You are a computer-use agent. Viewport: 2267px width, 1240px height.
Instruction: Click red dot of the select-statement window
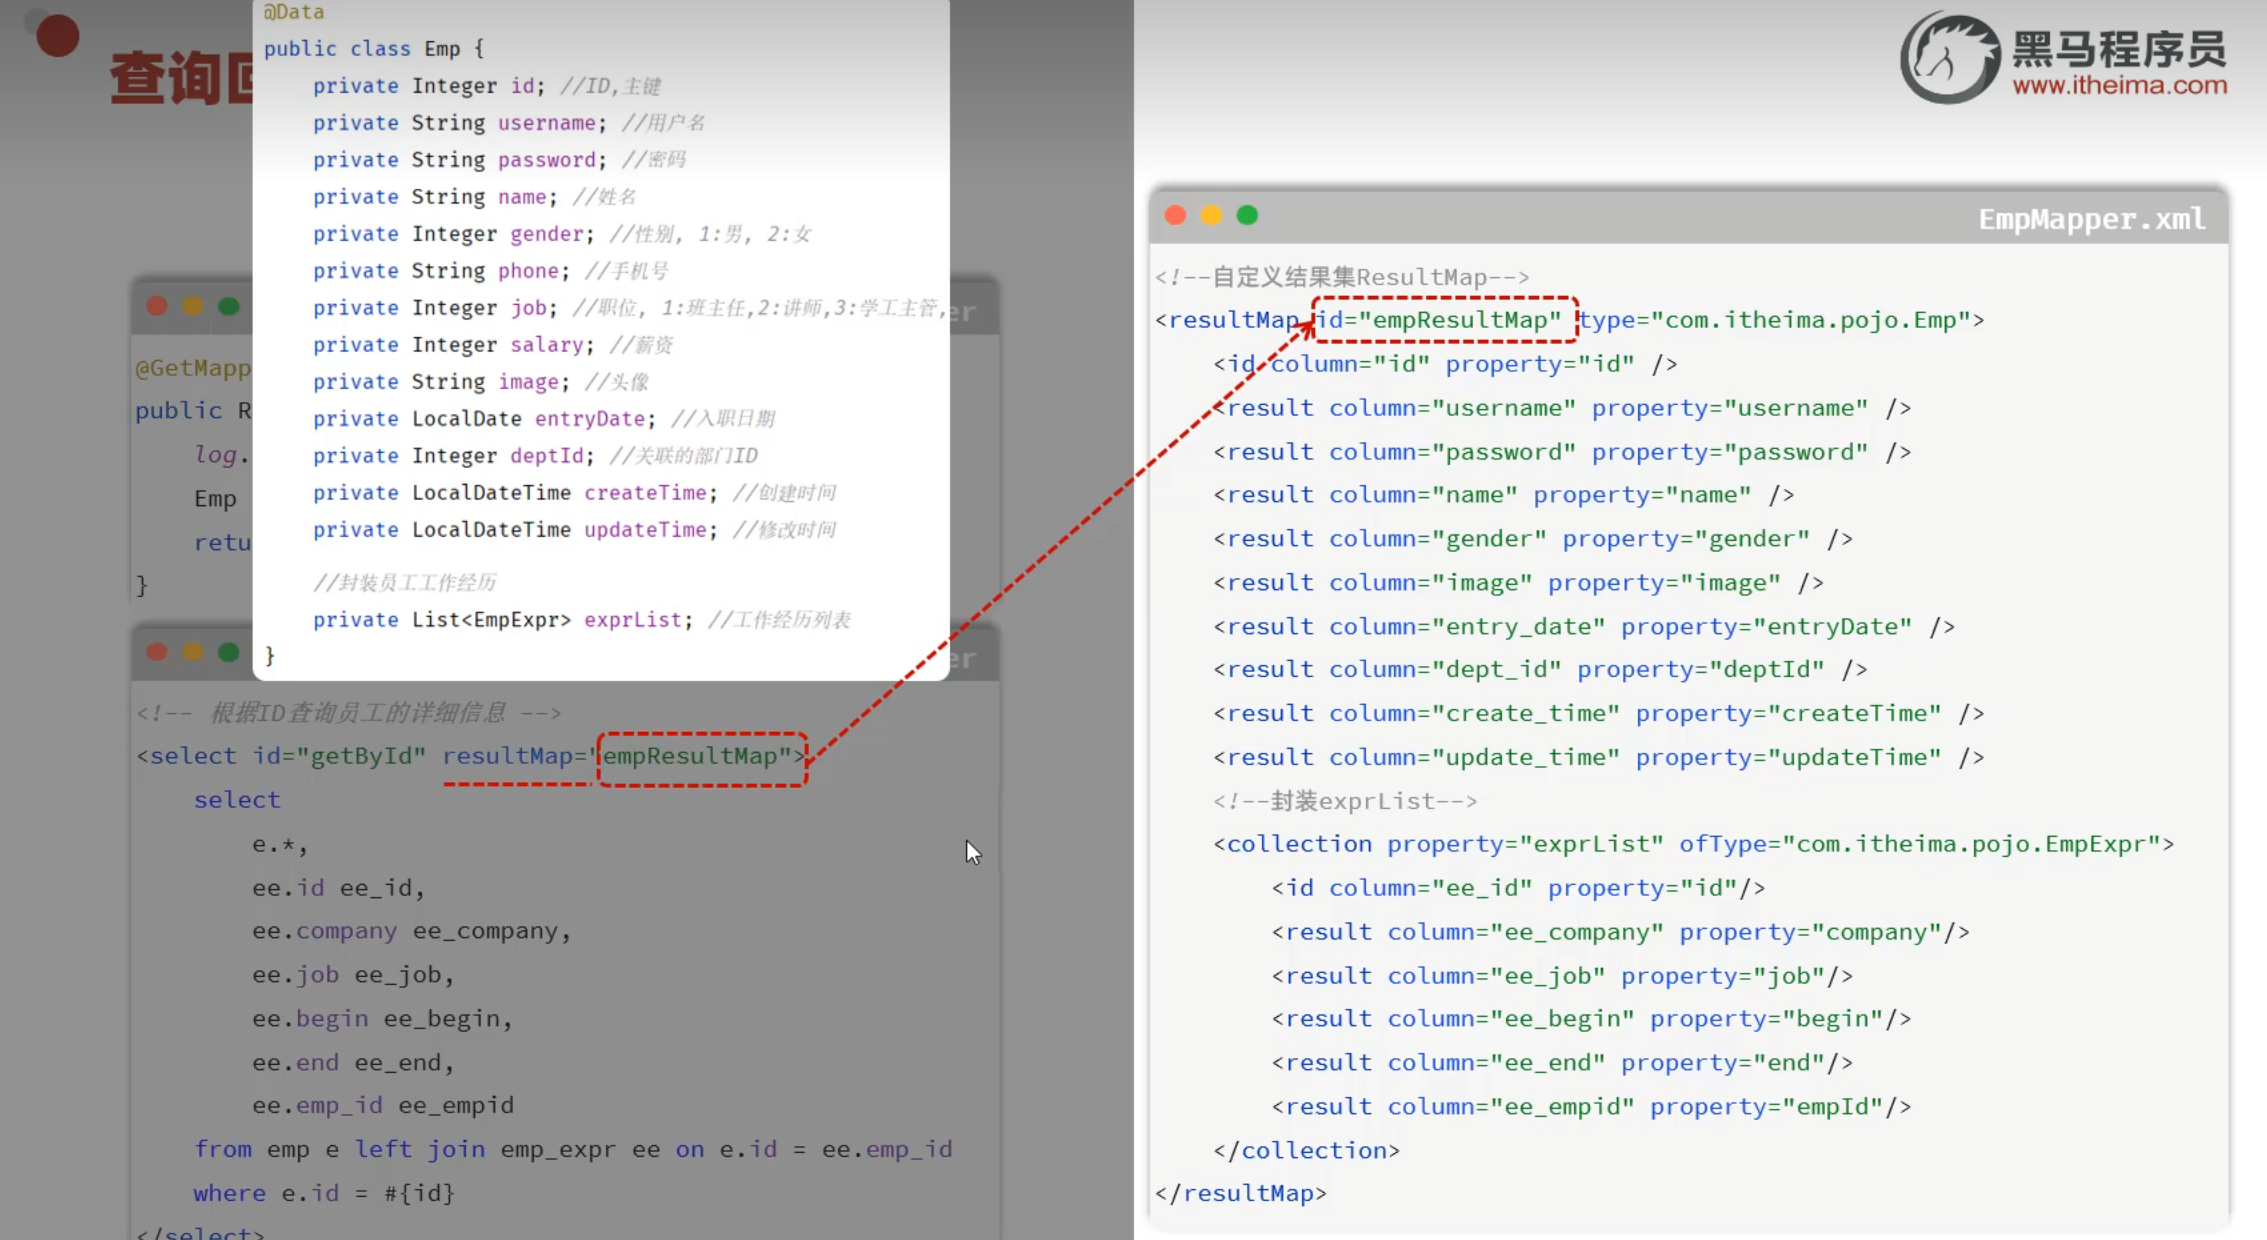click(157, 652)
